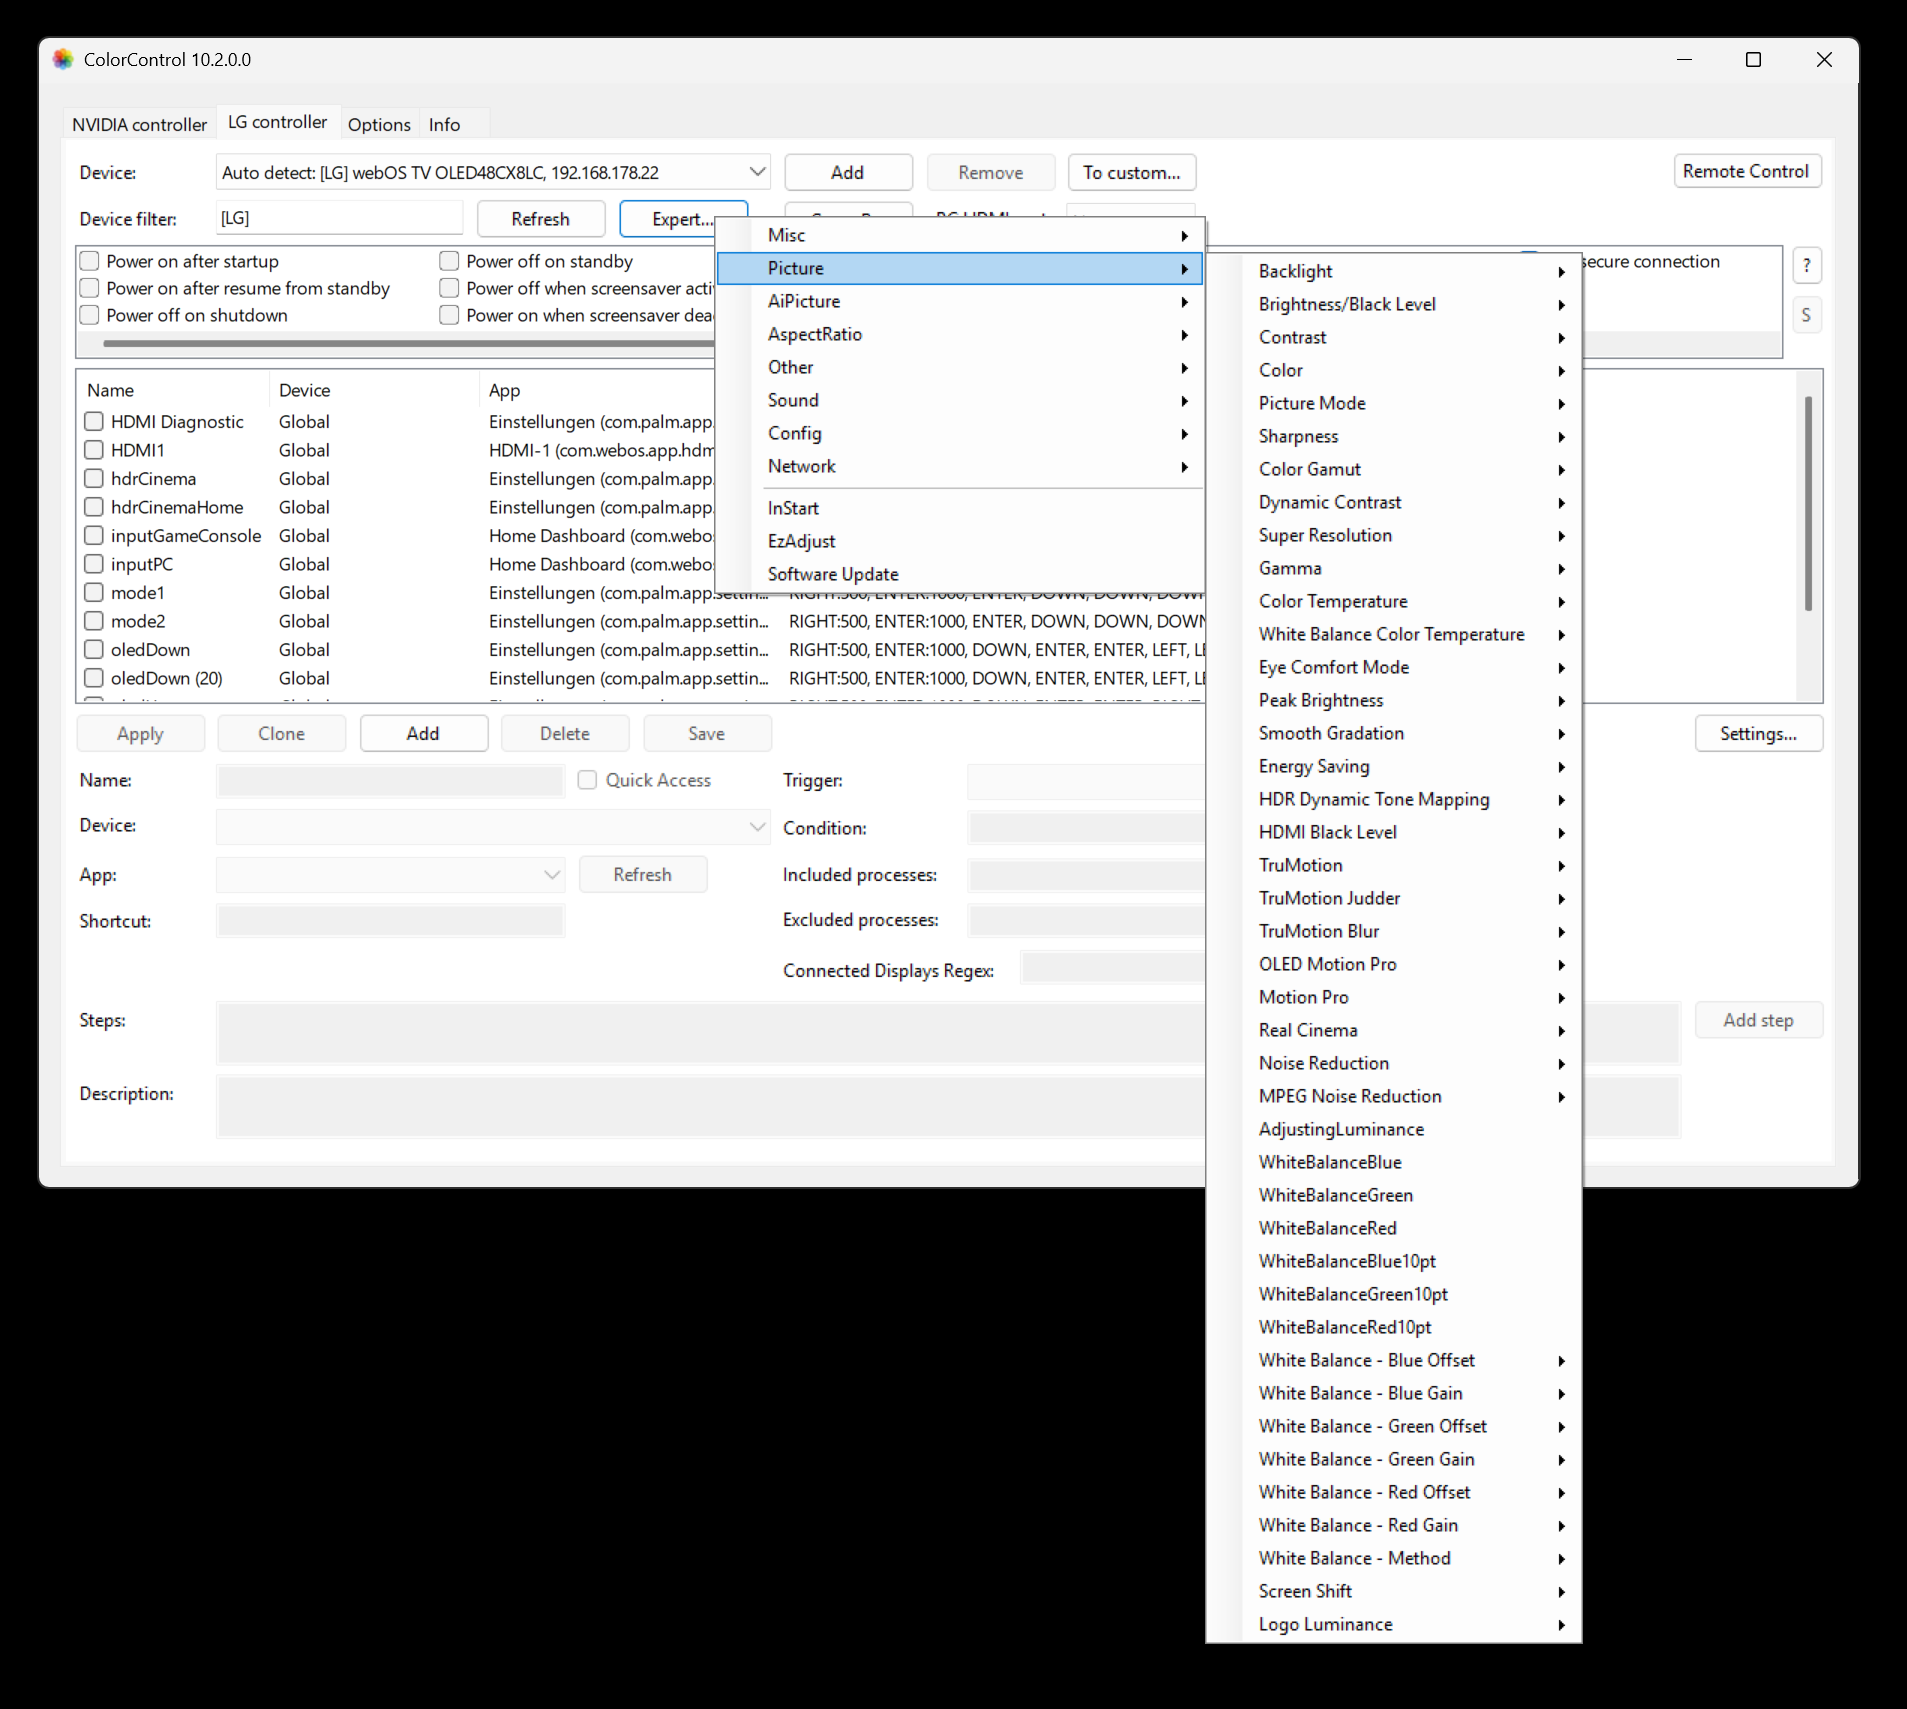Expand the Backlight submenu
1907x1709 pixels.
coord(1394,271)
